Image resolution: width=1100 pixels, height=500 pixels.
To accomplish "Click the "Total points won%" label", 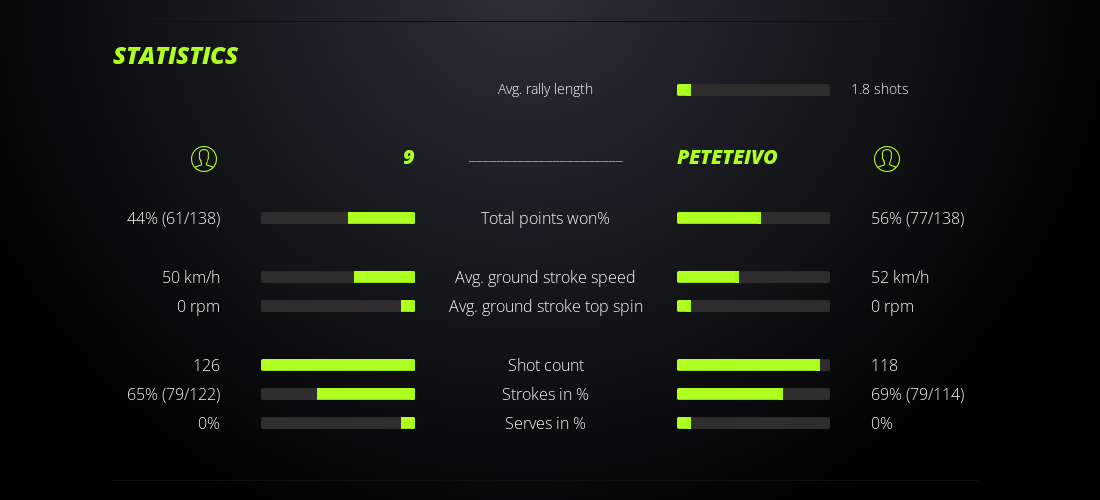I will 545,218.
